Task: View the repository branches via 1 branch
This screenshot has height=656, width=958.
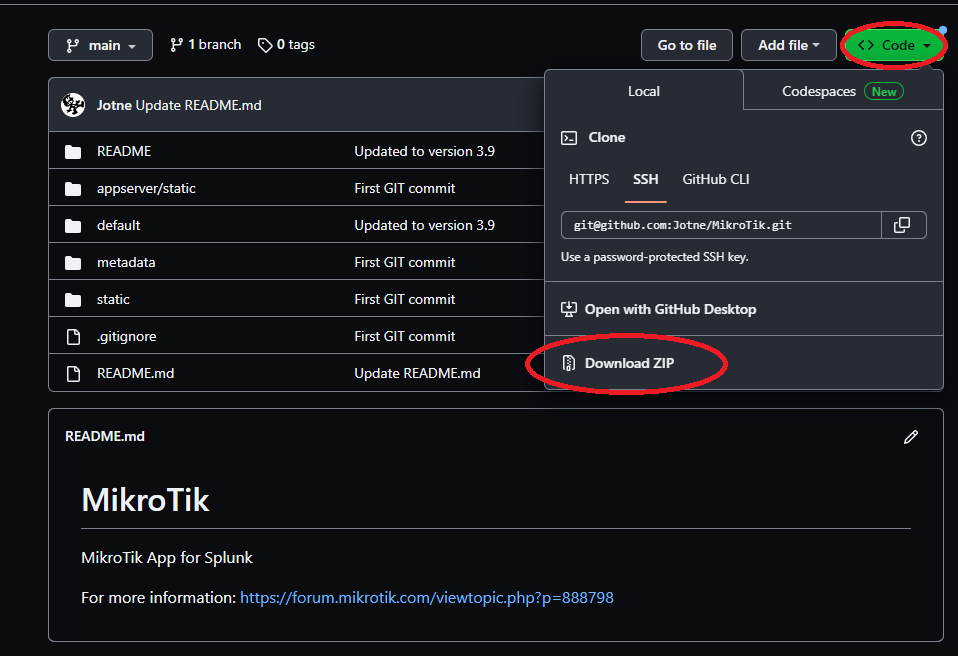Action: [204, 44]
